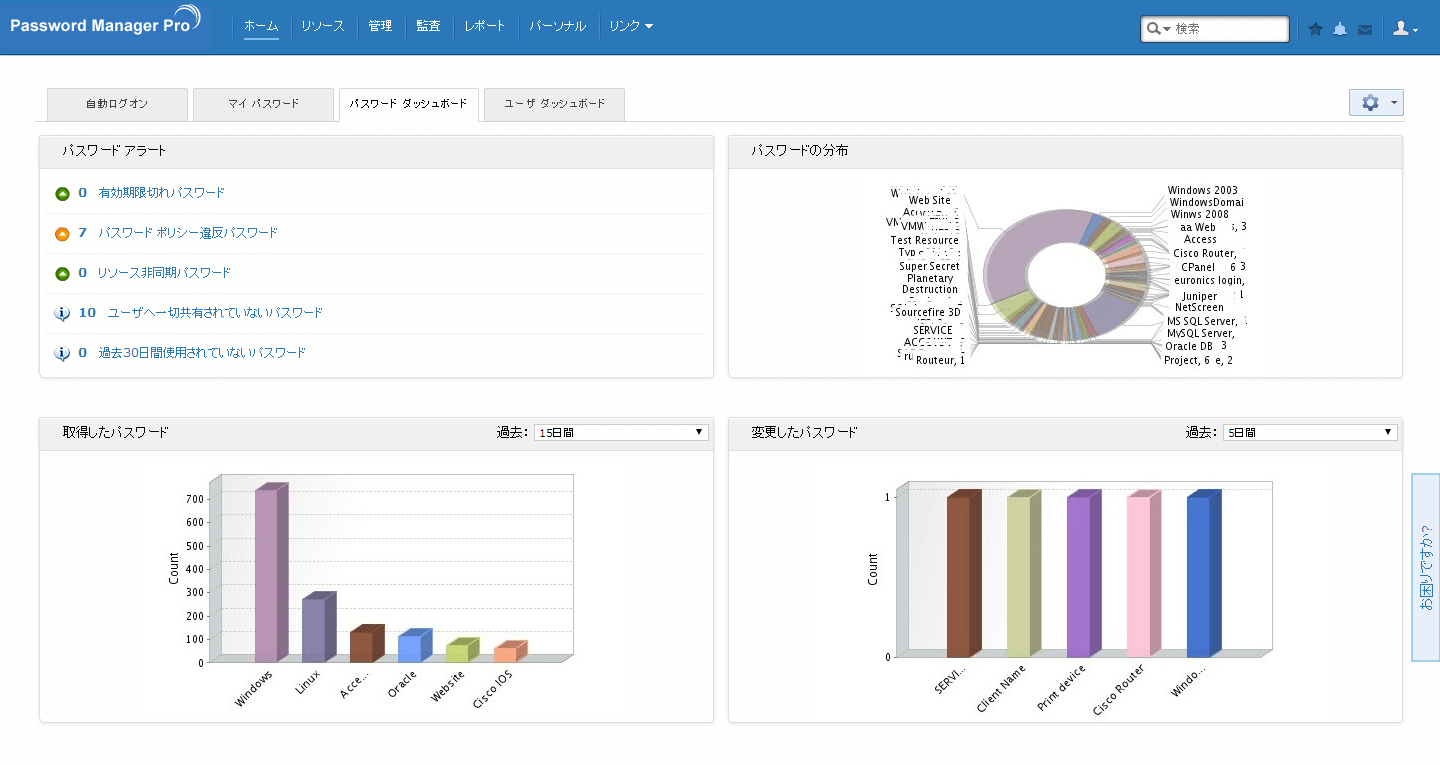This screenshot has height=765, width=1440.
Task: Click the blue Windo... bar in changed chart
Action: coord(1204,574)
